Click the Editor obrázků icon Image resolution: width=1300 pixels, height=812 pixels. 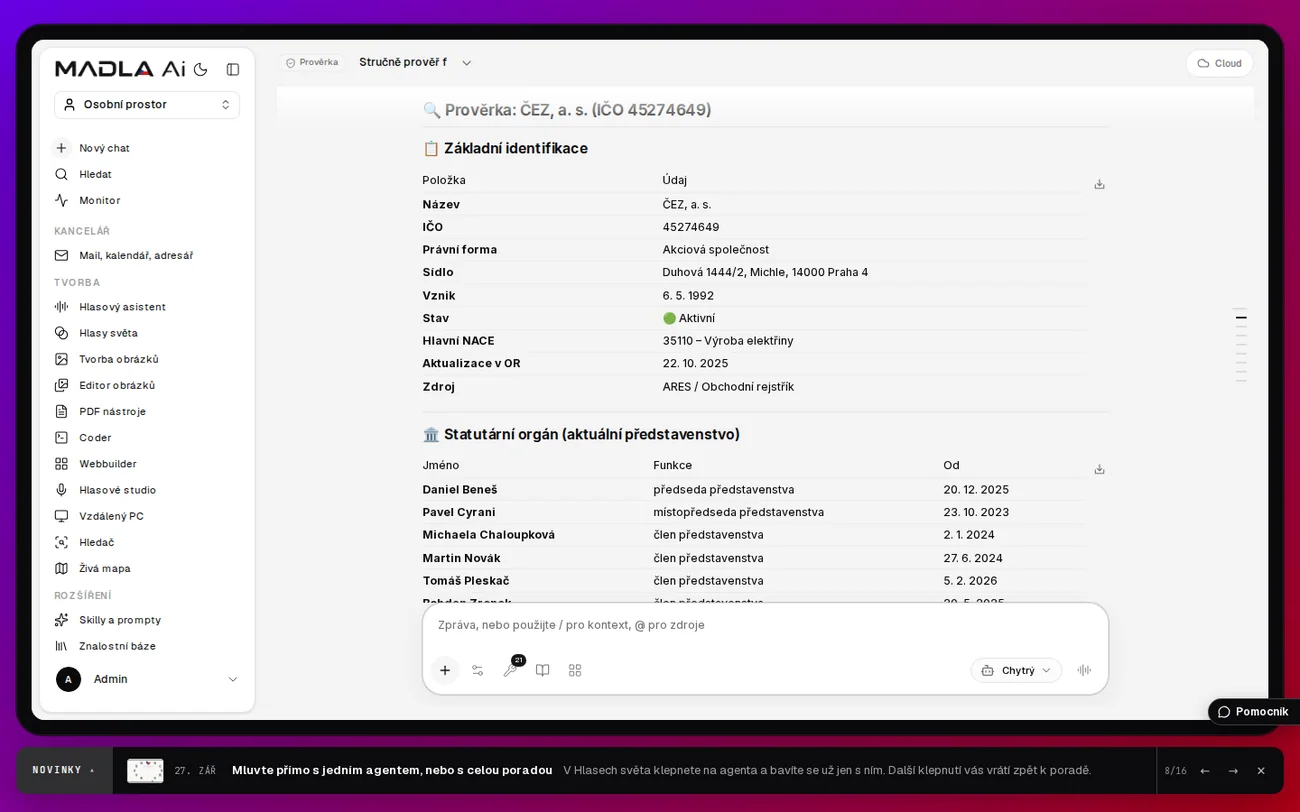(x=61, y=385)
